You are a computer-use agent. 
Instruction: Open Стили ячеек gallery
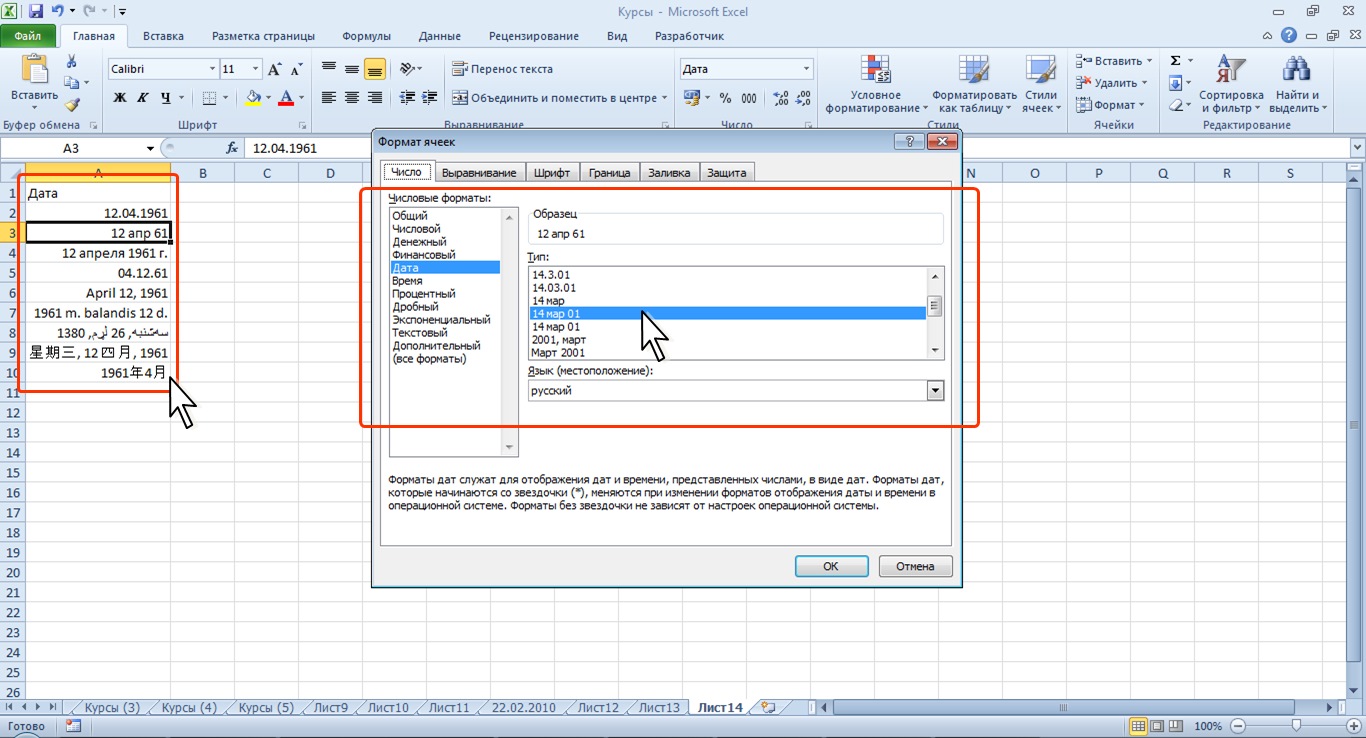click(x=1043, y=84)
